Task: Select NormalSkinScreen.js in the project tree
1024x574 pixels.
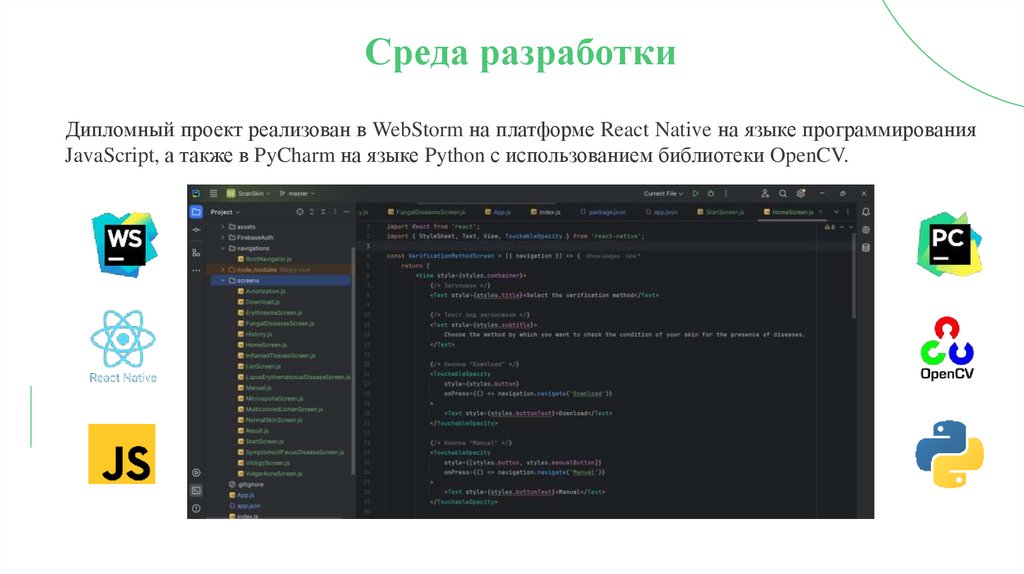Action: pyautogui.click(x=270, y=420)
